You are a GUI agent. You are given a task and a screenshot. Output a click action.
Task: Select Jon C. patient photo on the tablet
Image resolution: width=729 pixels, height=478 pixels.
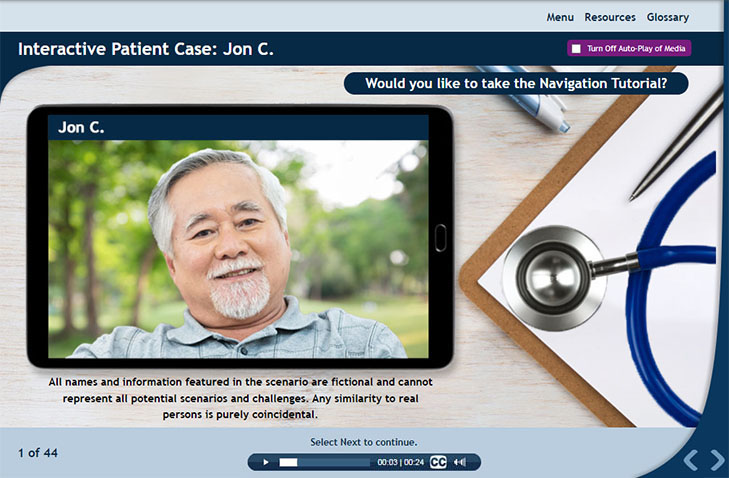click(x=238, y=249)
